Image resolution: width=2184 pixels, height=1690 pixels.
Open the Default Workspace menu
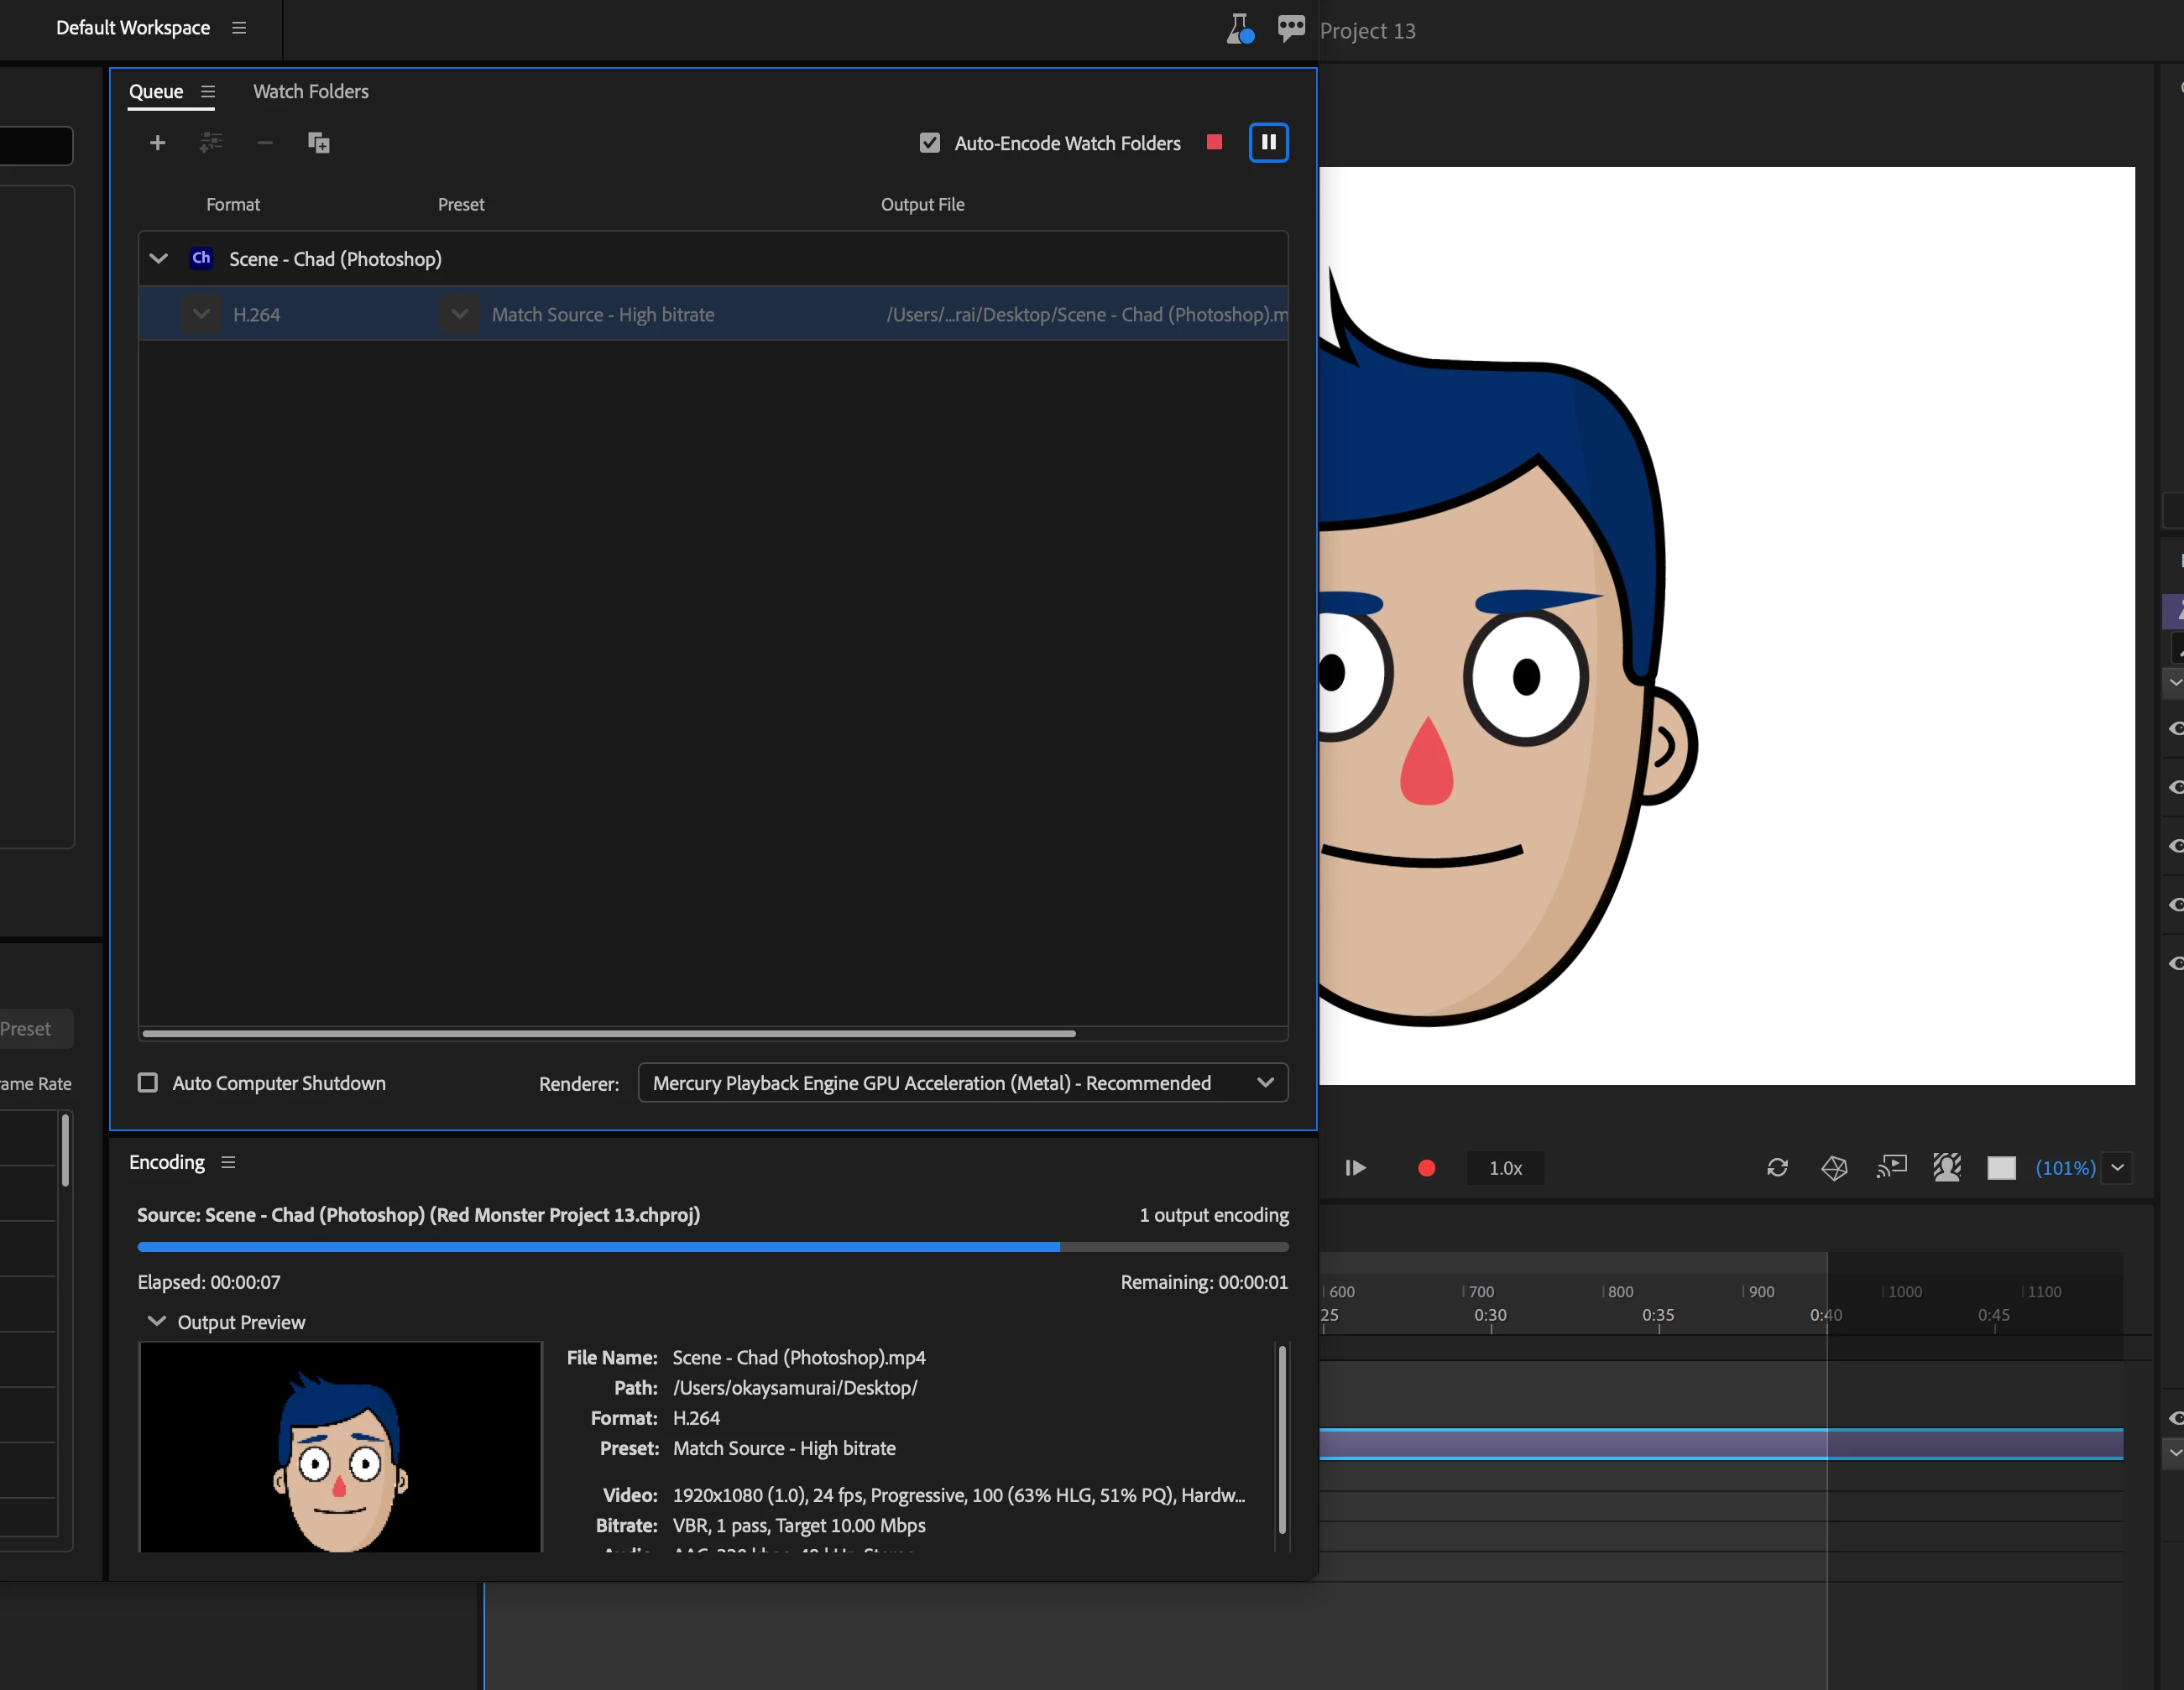239,28
